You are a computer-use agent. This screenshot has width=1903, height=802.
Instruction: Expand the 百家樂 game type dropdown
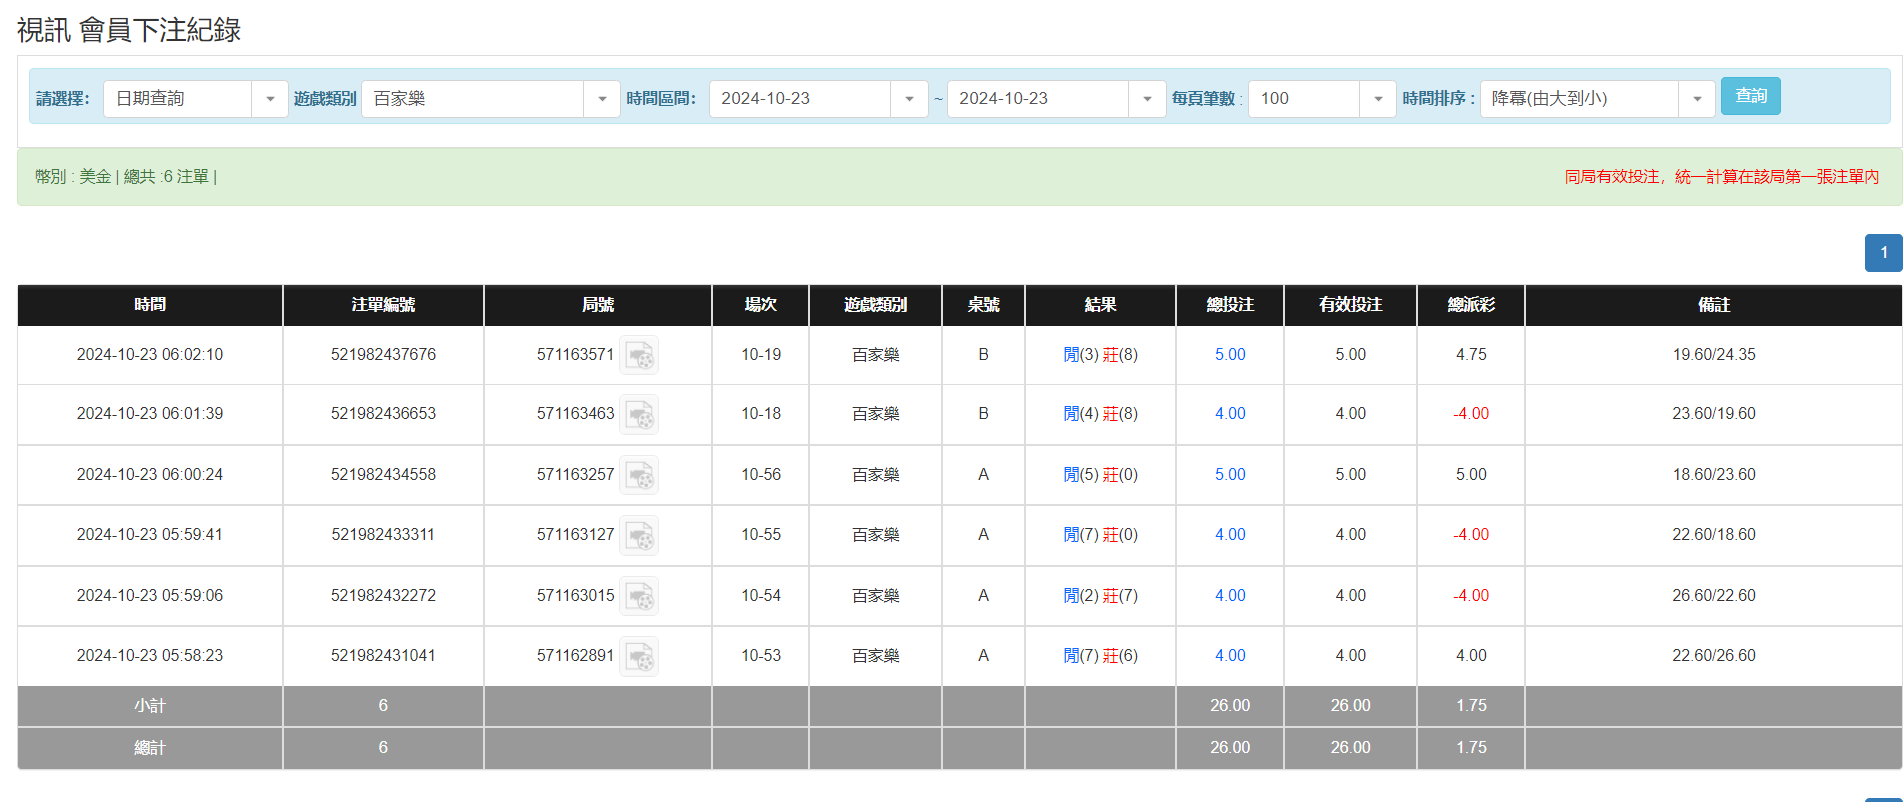(x=601, y=99)
